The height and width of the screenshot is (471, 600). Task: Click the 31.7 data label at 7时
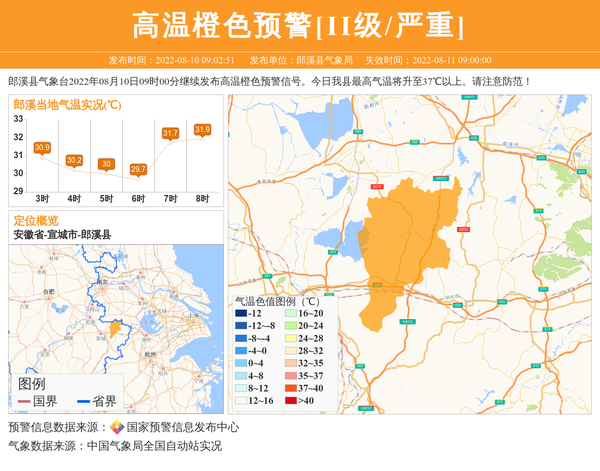170,133
